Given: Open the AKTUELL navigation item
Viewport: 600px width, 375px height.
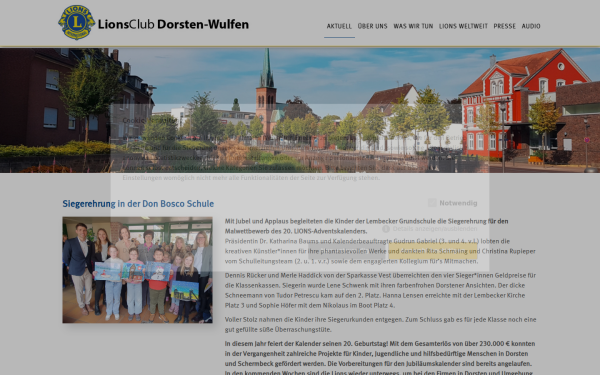Looking at the screenshot, I should (339, 26).
